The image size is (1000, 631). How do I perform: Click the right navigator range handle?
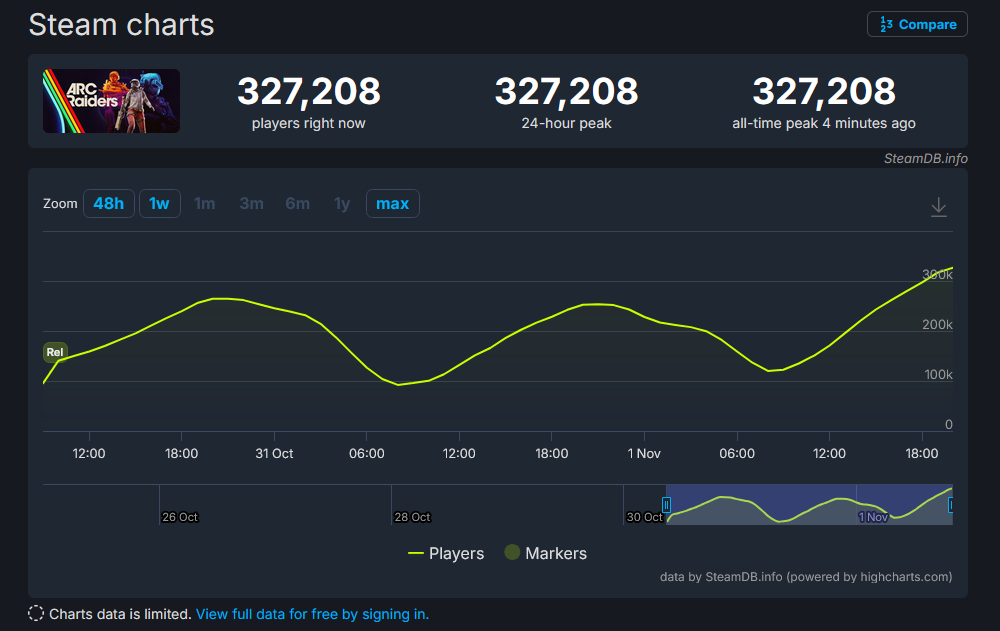coord(950,505)
